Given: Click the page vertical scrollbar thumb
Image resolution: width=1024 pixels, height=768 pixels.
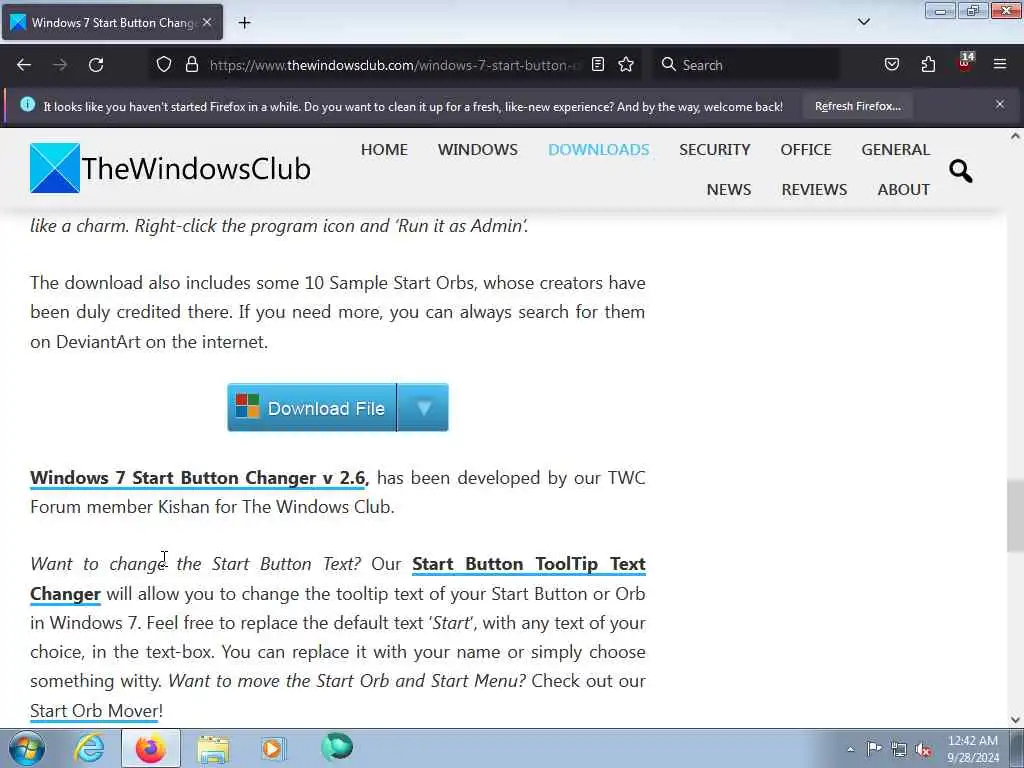Looking at the screenshot, I should 1015,516.
